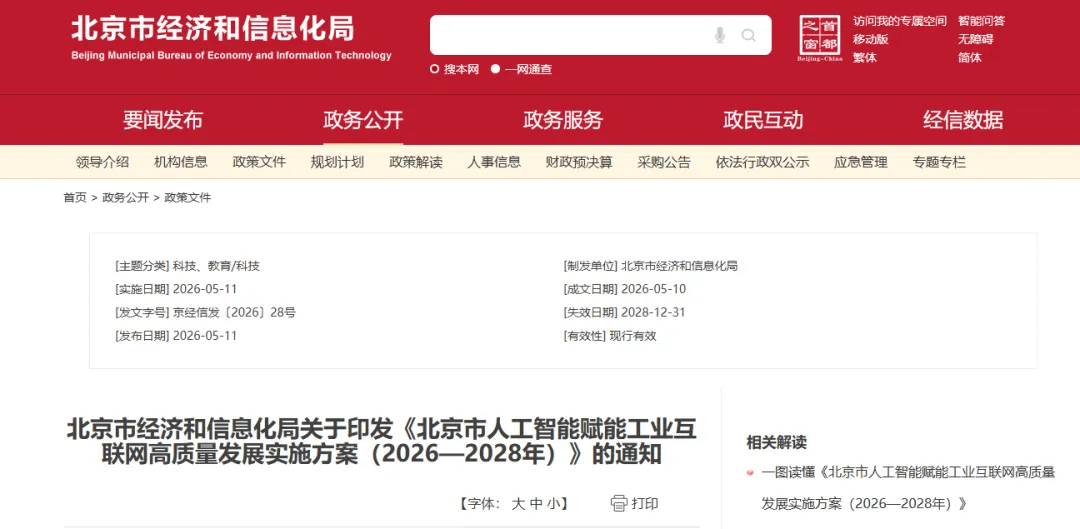Viewport: 1080px width, 529px height.
Task: Click 政务公开 in the breadcrumb
Action: 125,198
